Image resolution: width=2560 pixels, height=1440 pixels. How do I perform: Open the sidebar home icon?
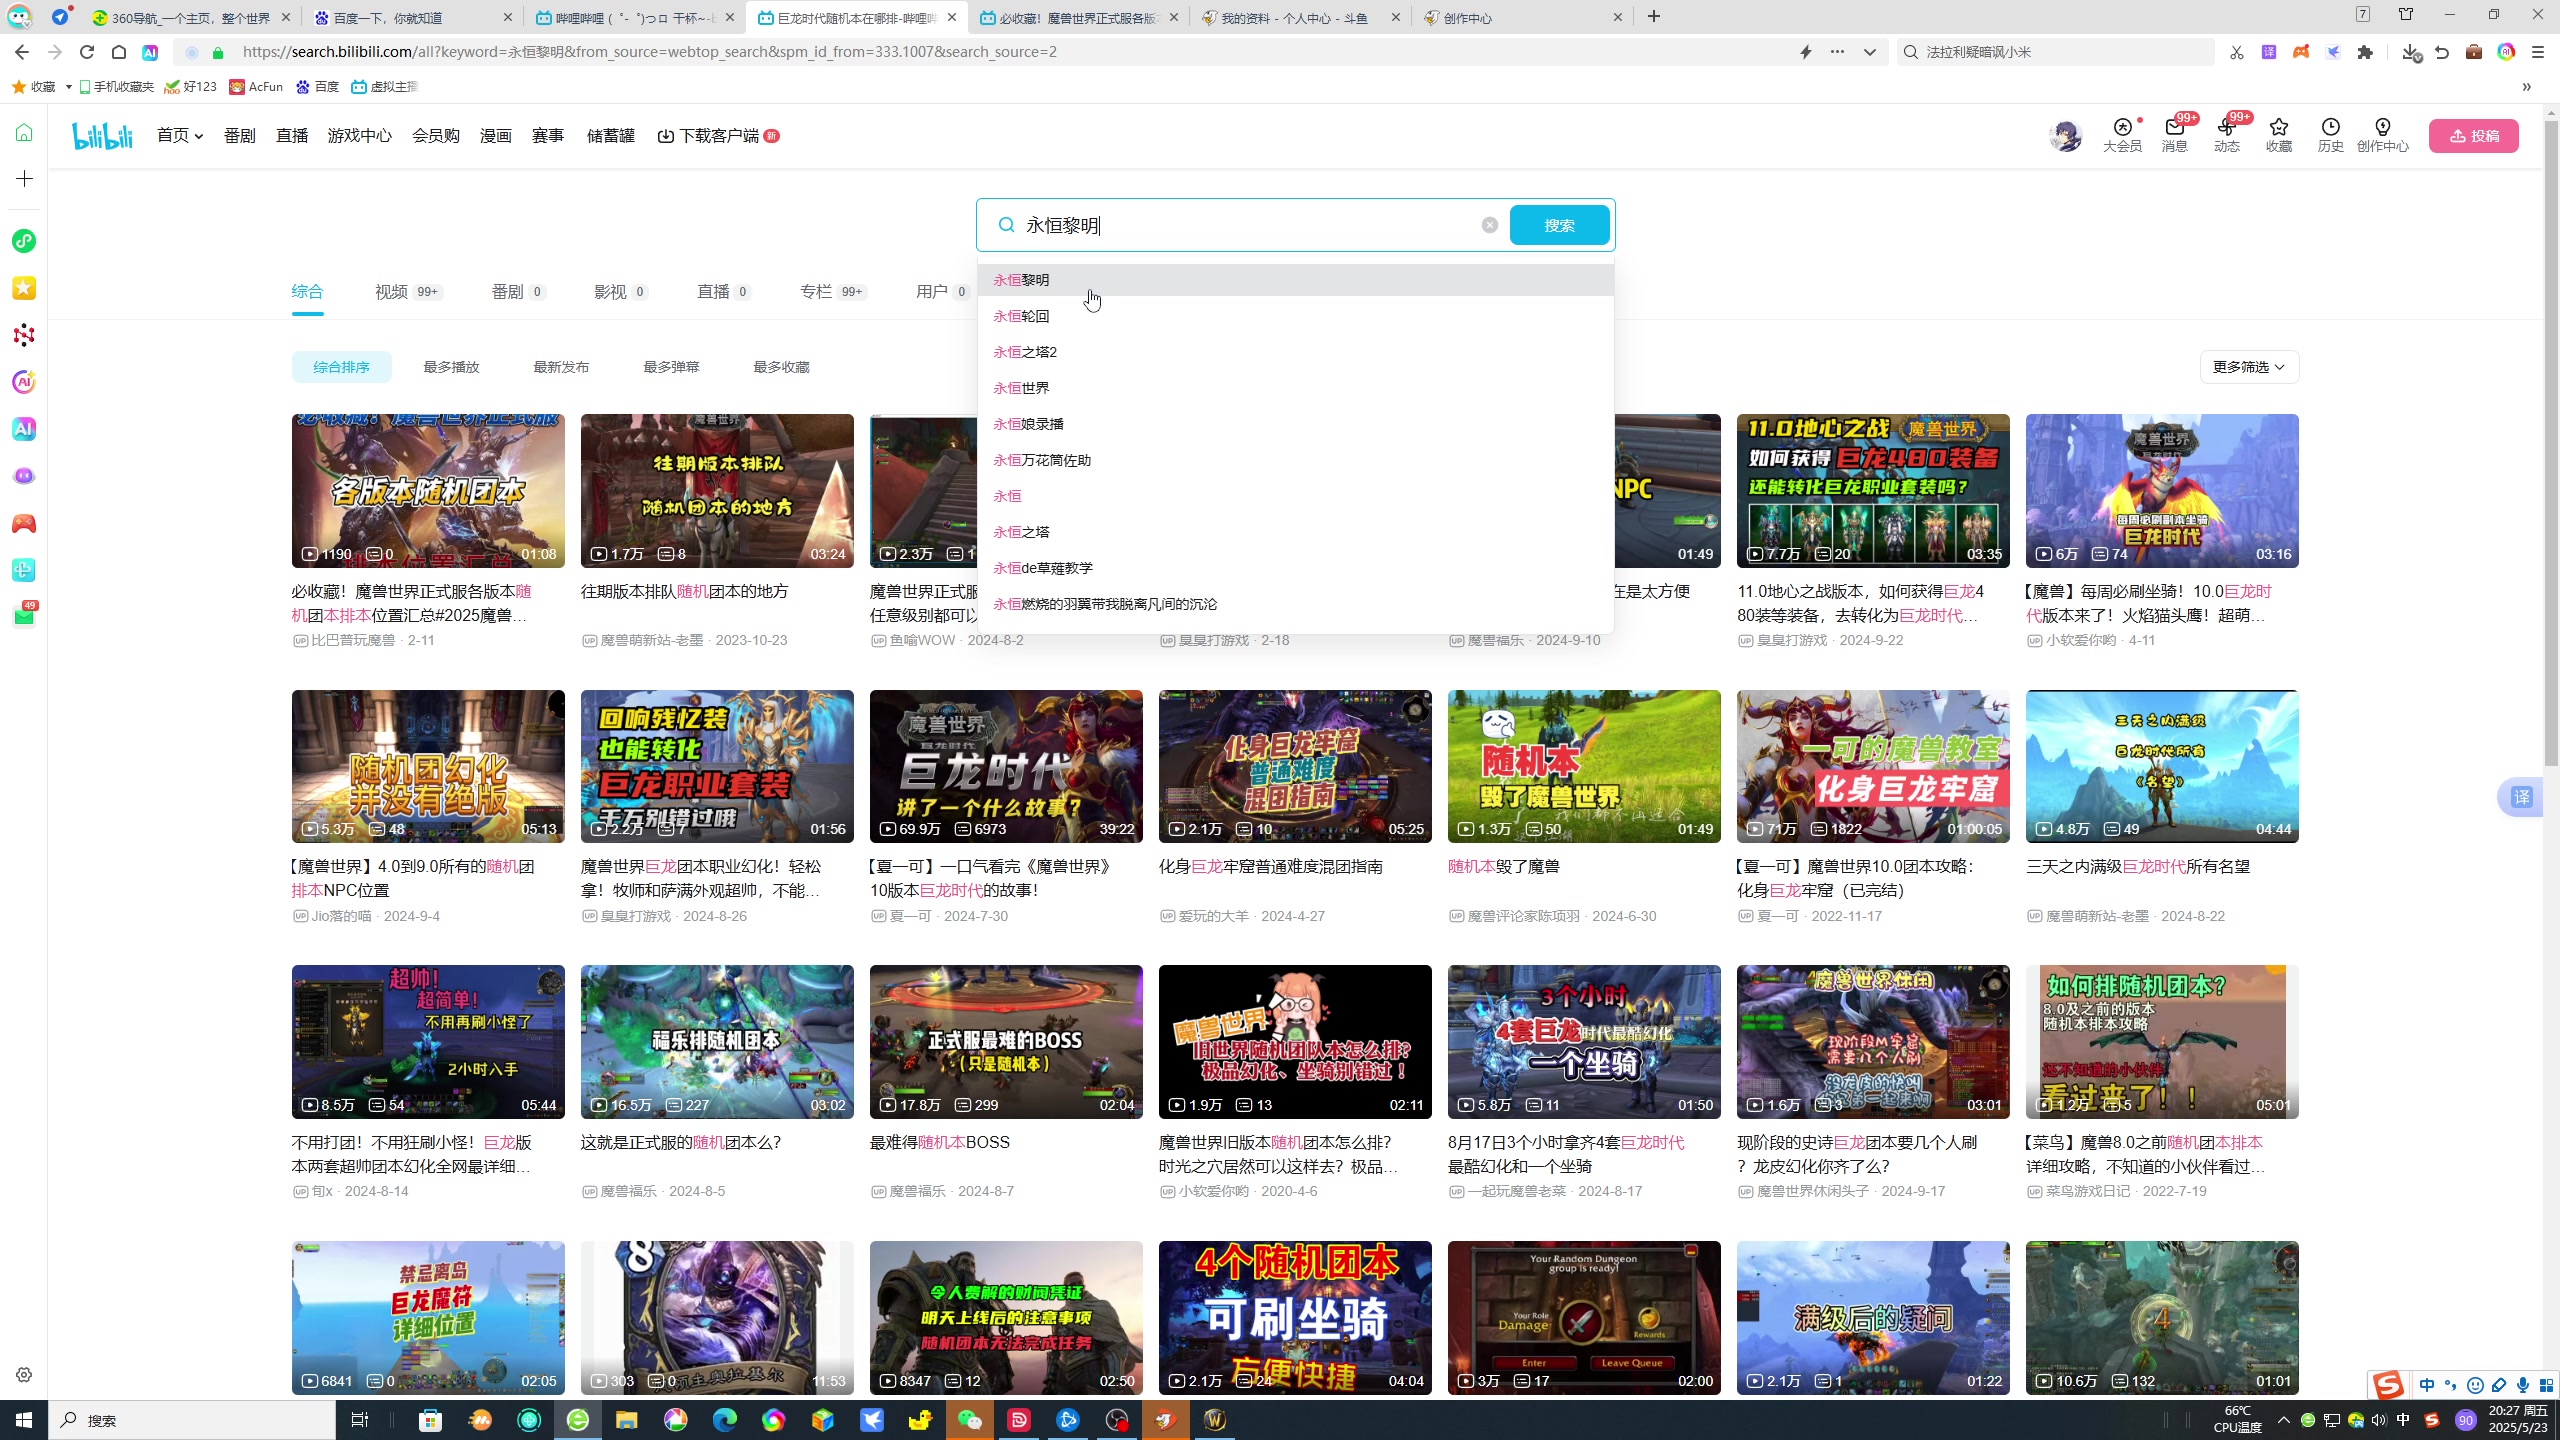(24, 132)
